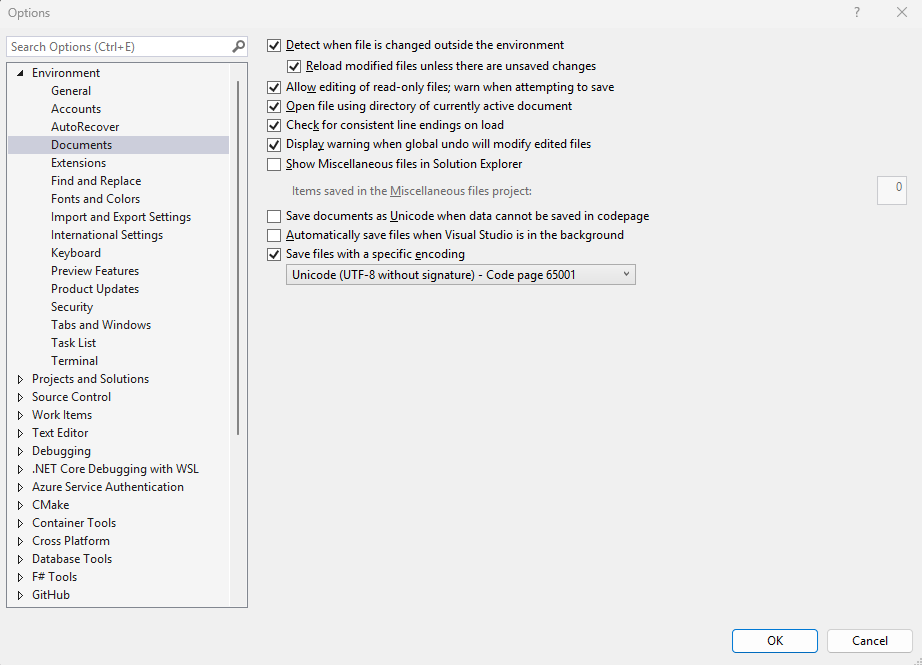Enable Show Miscellaneous files in Solution Explorer
The width and height of the screenshot is (922, 665).
[275, 164]
